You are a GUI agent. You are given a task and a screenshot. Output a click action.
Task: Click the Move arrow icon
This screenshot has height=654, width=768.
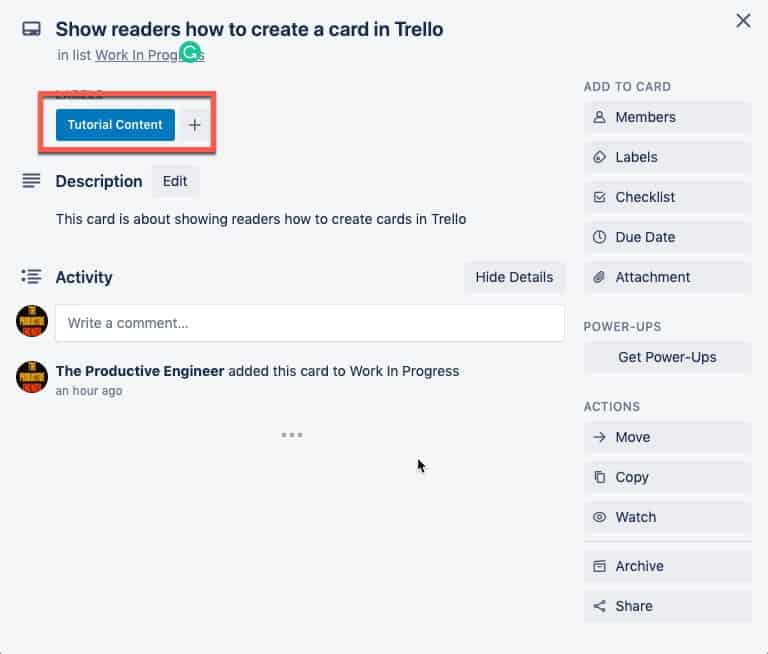(599, 437)
